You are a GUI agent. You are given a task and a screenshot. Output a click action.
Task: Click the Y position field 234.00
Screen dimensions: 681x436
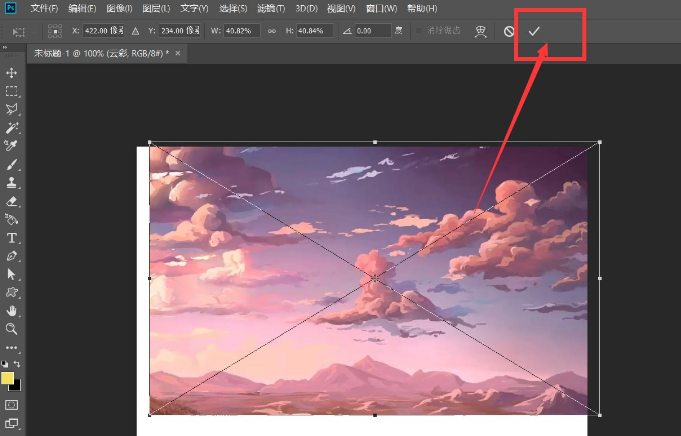click(x=180, y=31)
